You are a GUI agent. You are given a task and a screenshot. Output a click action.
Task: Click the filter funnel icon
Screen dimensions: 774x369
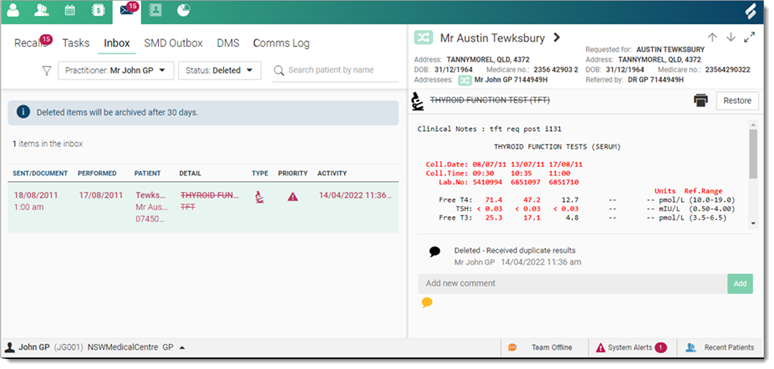(46, 71)
